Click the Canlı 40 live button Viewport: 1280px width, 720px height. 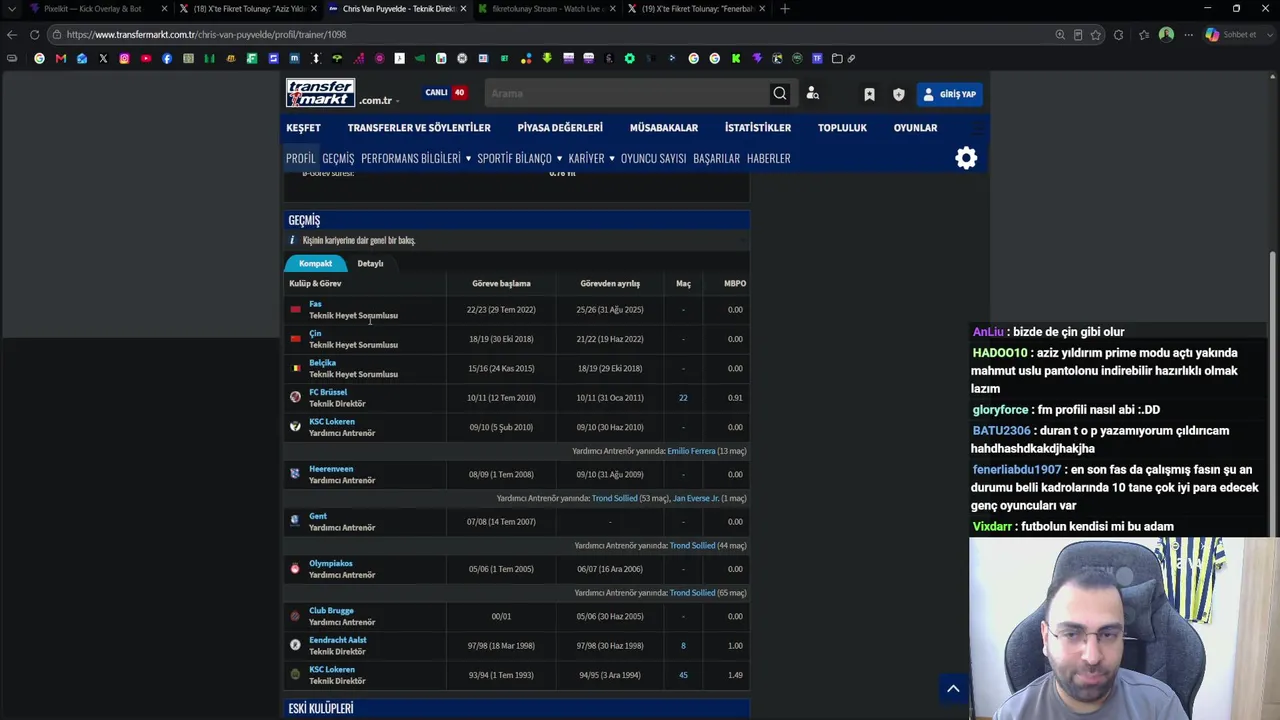pos(446,93)
